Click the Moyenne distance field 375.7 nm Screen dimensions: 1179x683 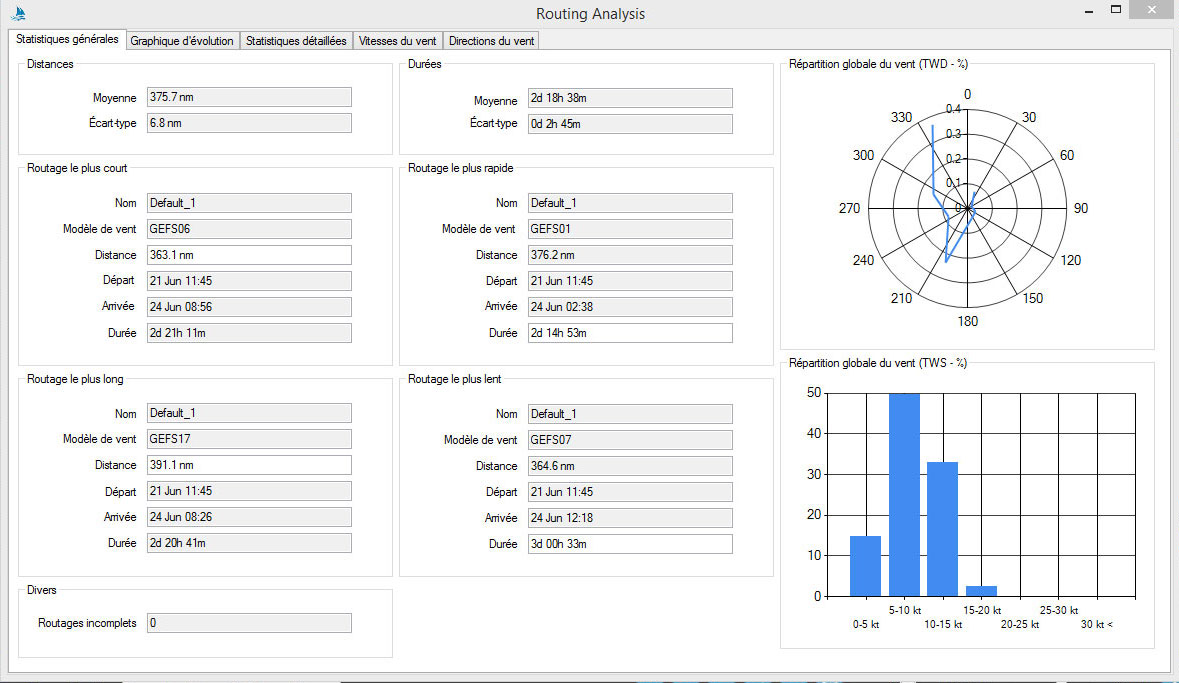coord(249,97)
